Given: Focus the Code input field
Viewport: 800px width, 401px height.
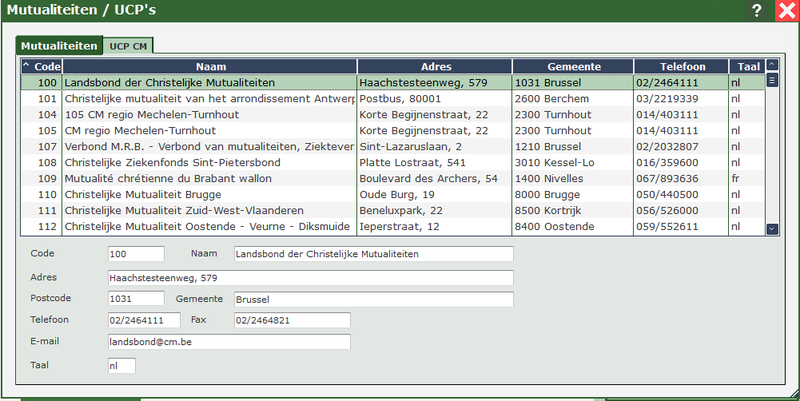Looking at the screenshot, I should (136, 254).
